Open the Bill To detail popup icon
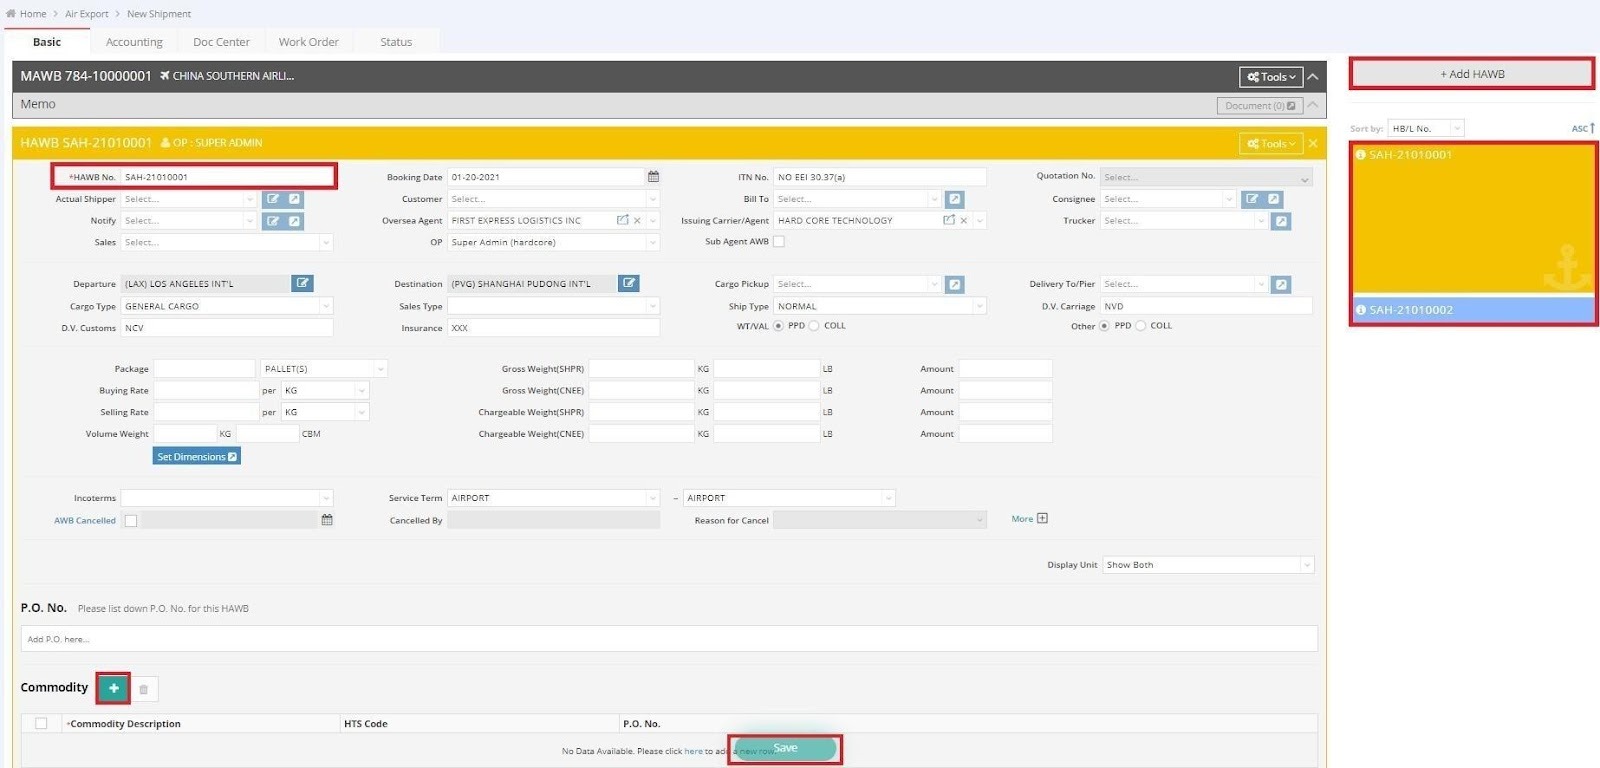Viewport: 1600px width, 768px height. click(x=954, y=199)
